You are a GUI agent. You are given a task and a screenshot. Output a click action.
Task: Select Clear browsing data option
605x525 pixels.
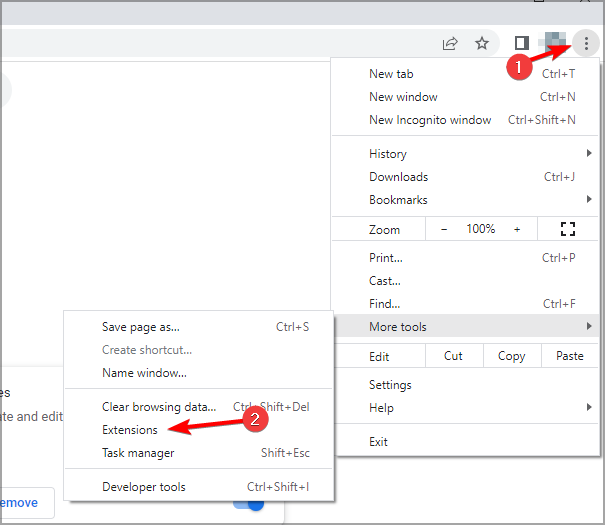point(159,407)
